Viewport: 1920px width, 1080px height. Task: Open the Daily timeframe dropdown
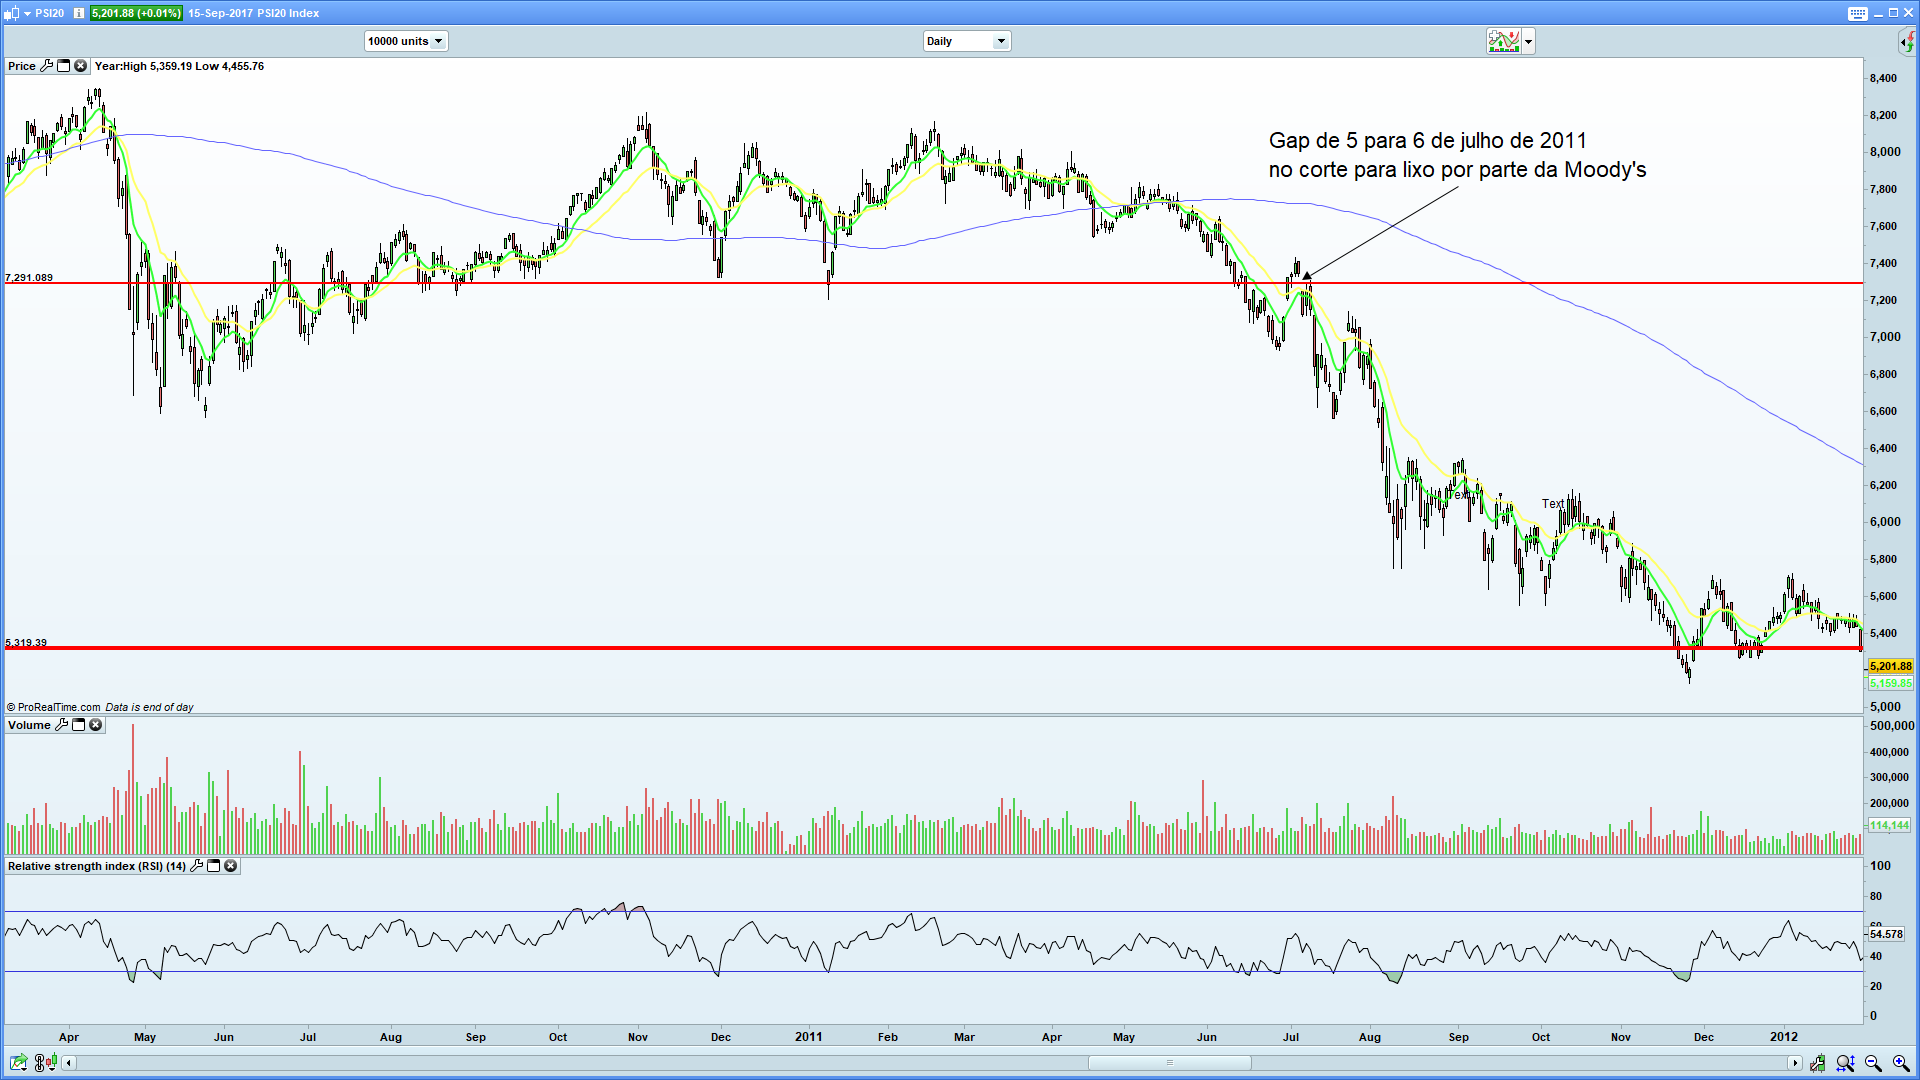click(x=1000, y=41)
